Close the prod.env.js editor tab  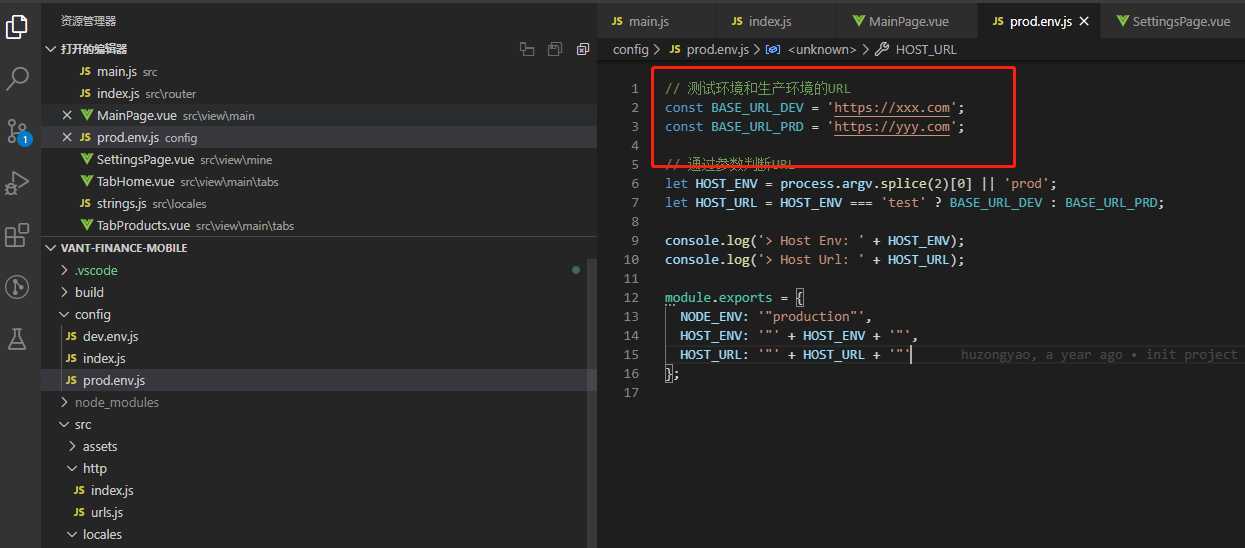1085,21
